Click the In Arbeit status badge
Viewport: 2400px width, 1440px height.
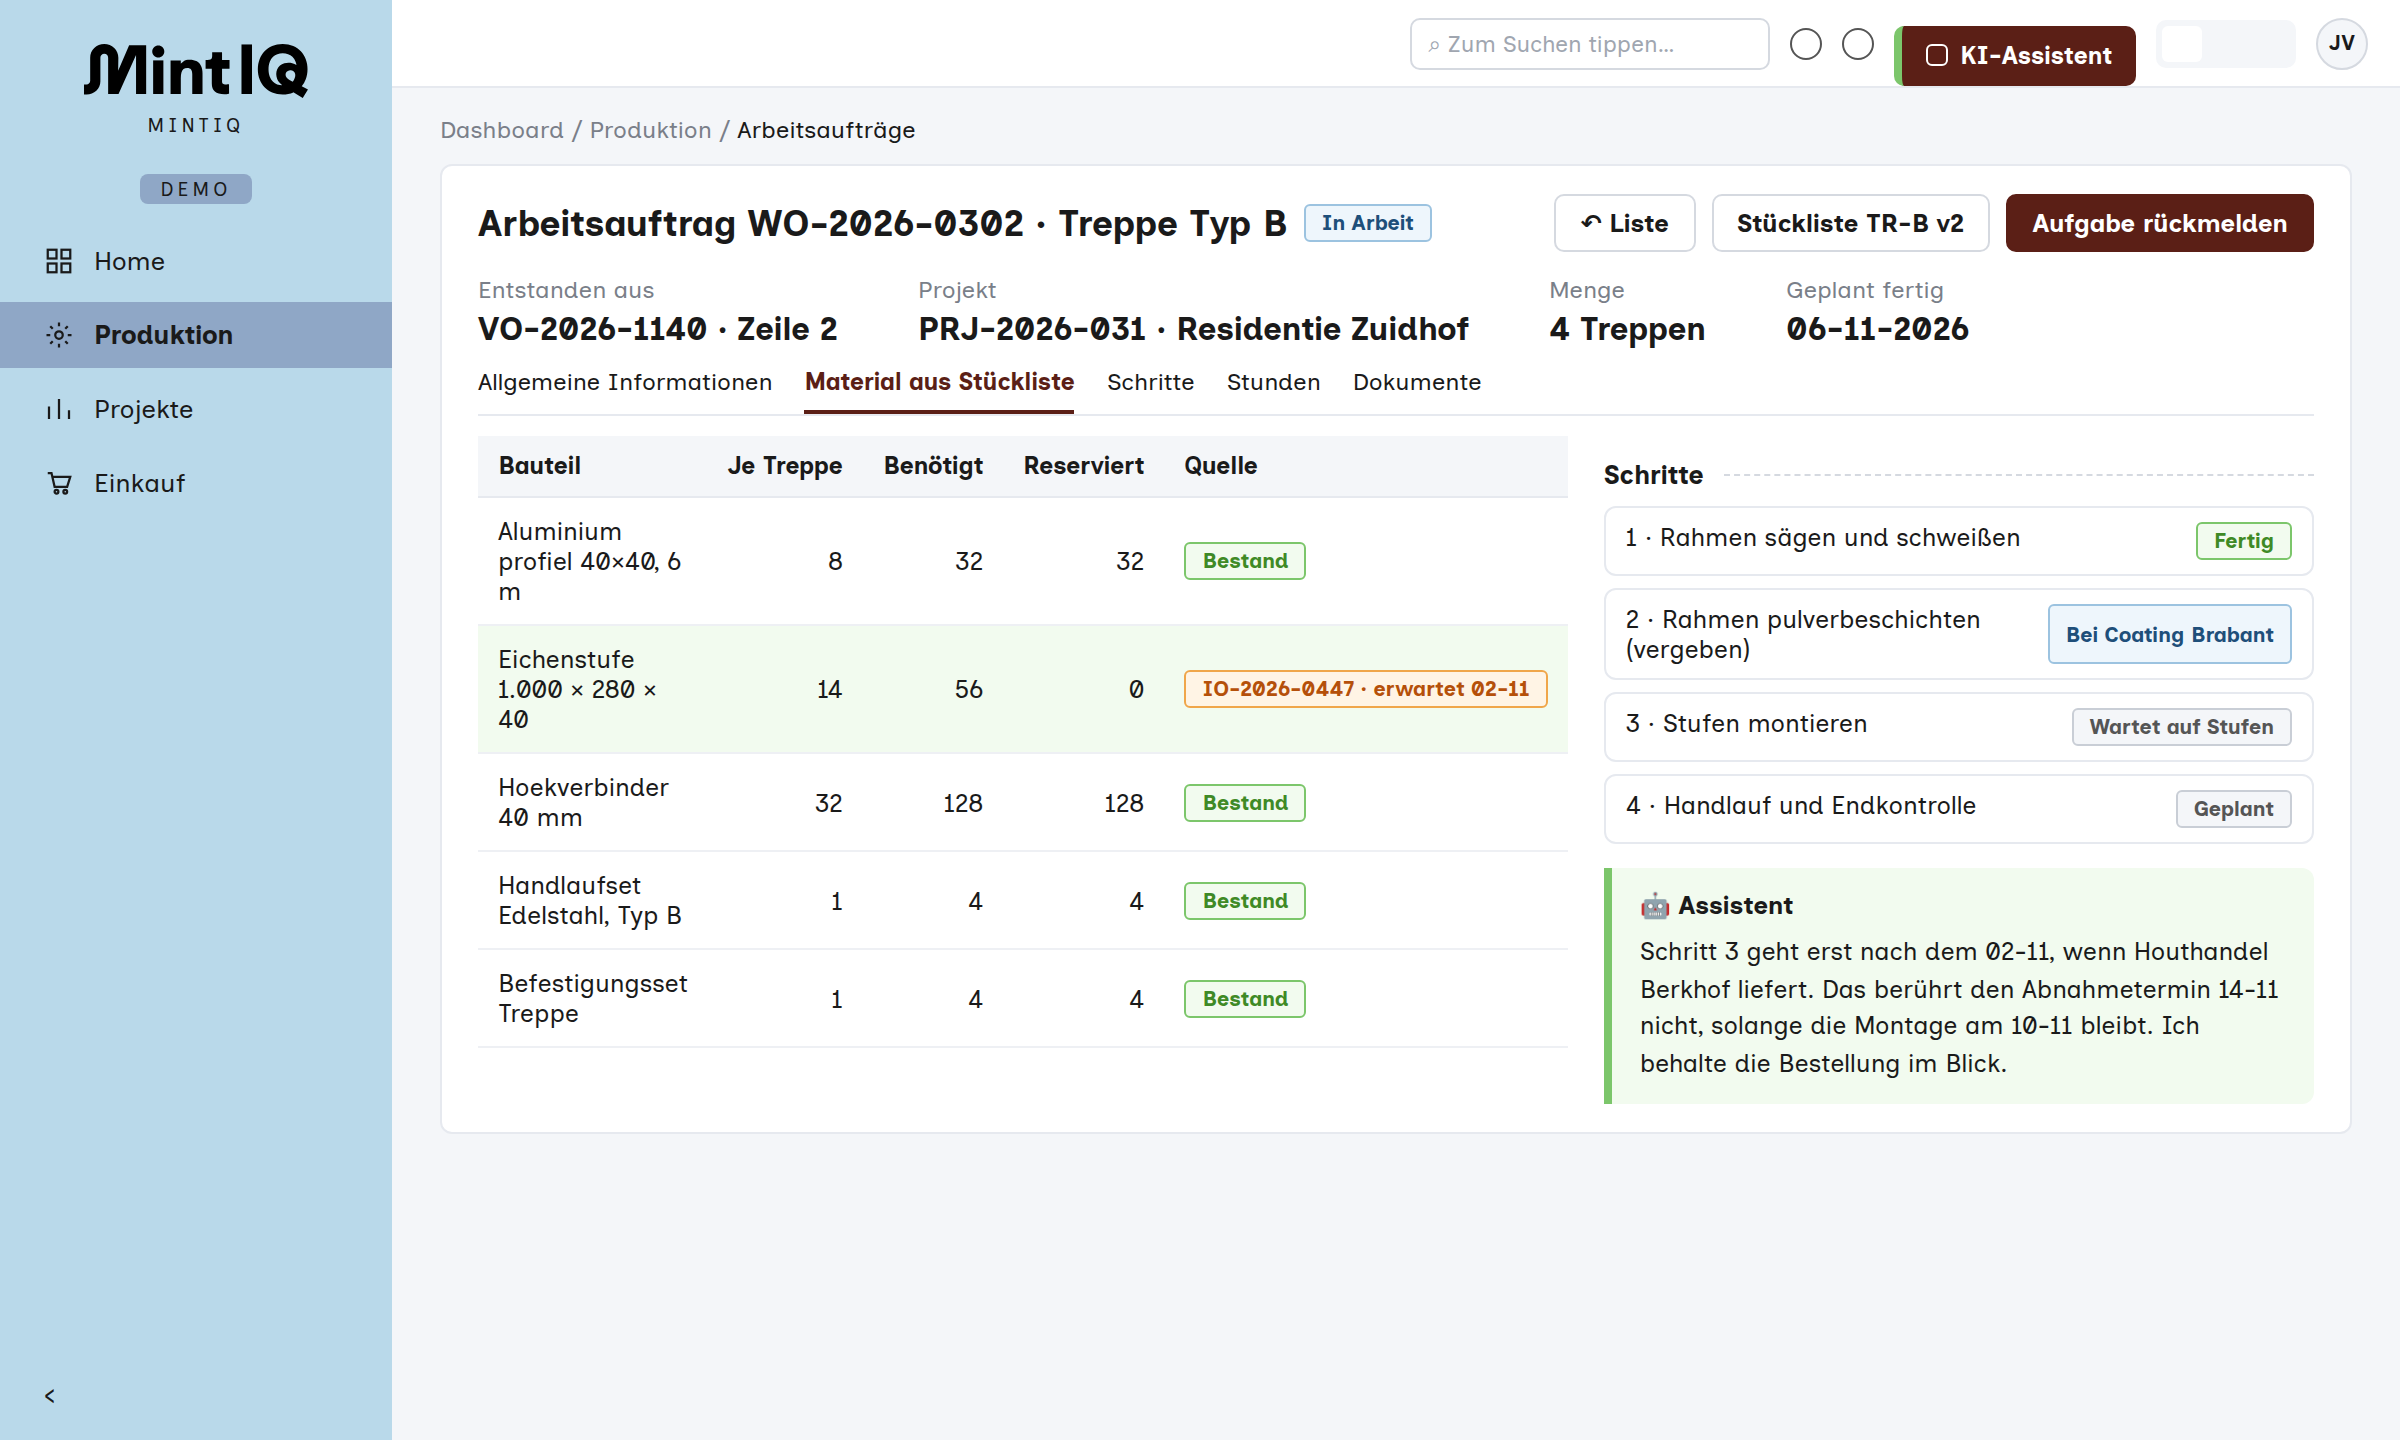click(x=1368, y=223)
